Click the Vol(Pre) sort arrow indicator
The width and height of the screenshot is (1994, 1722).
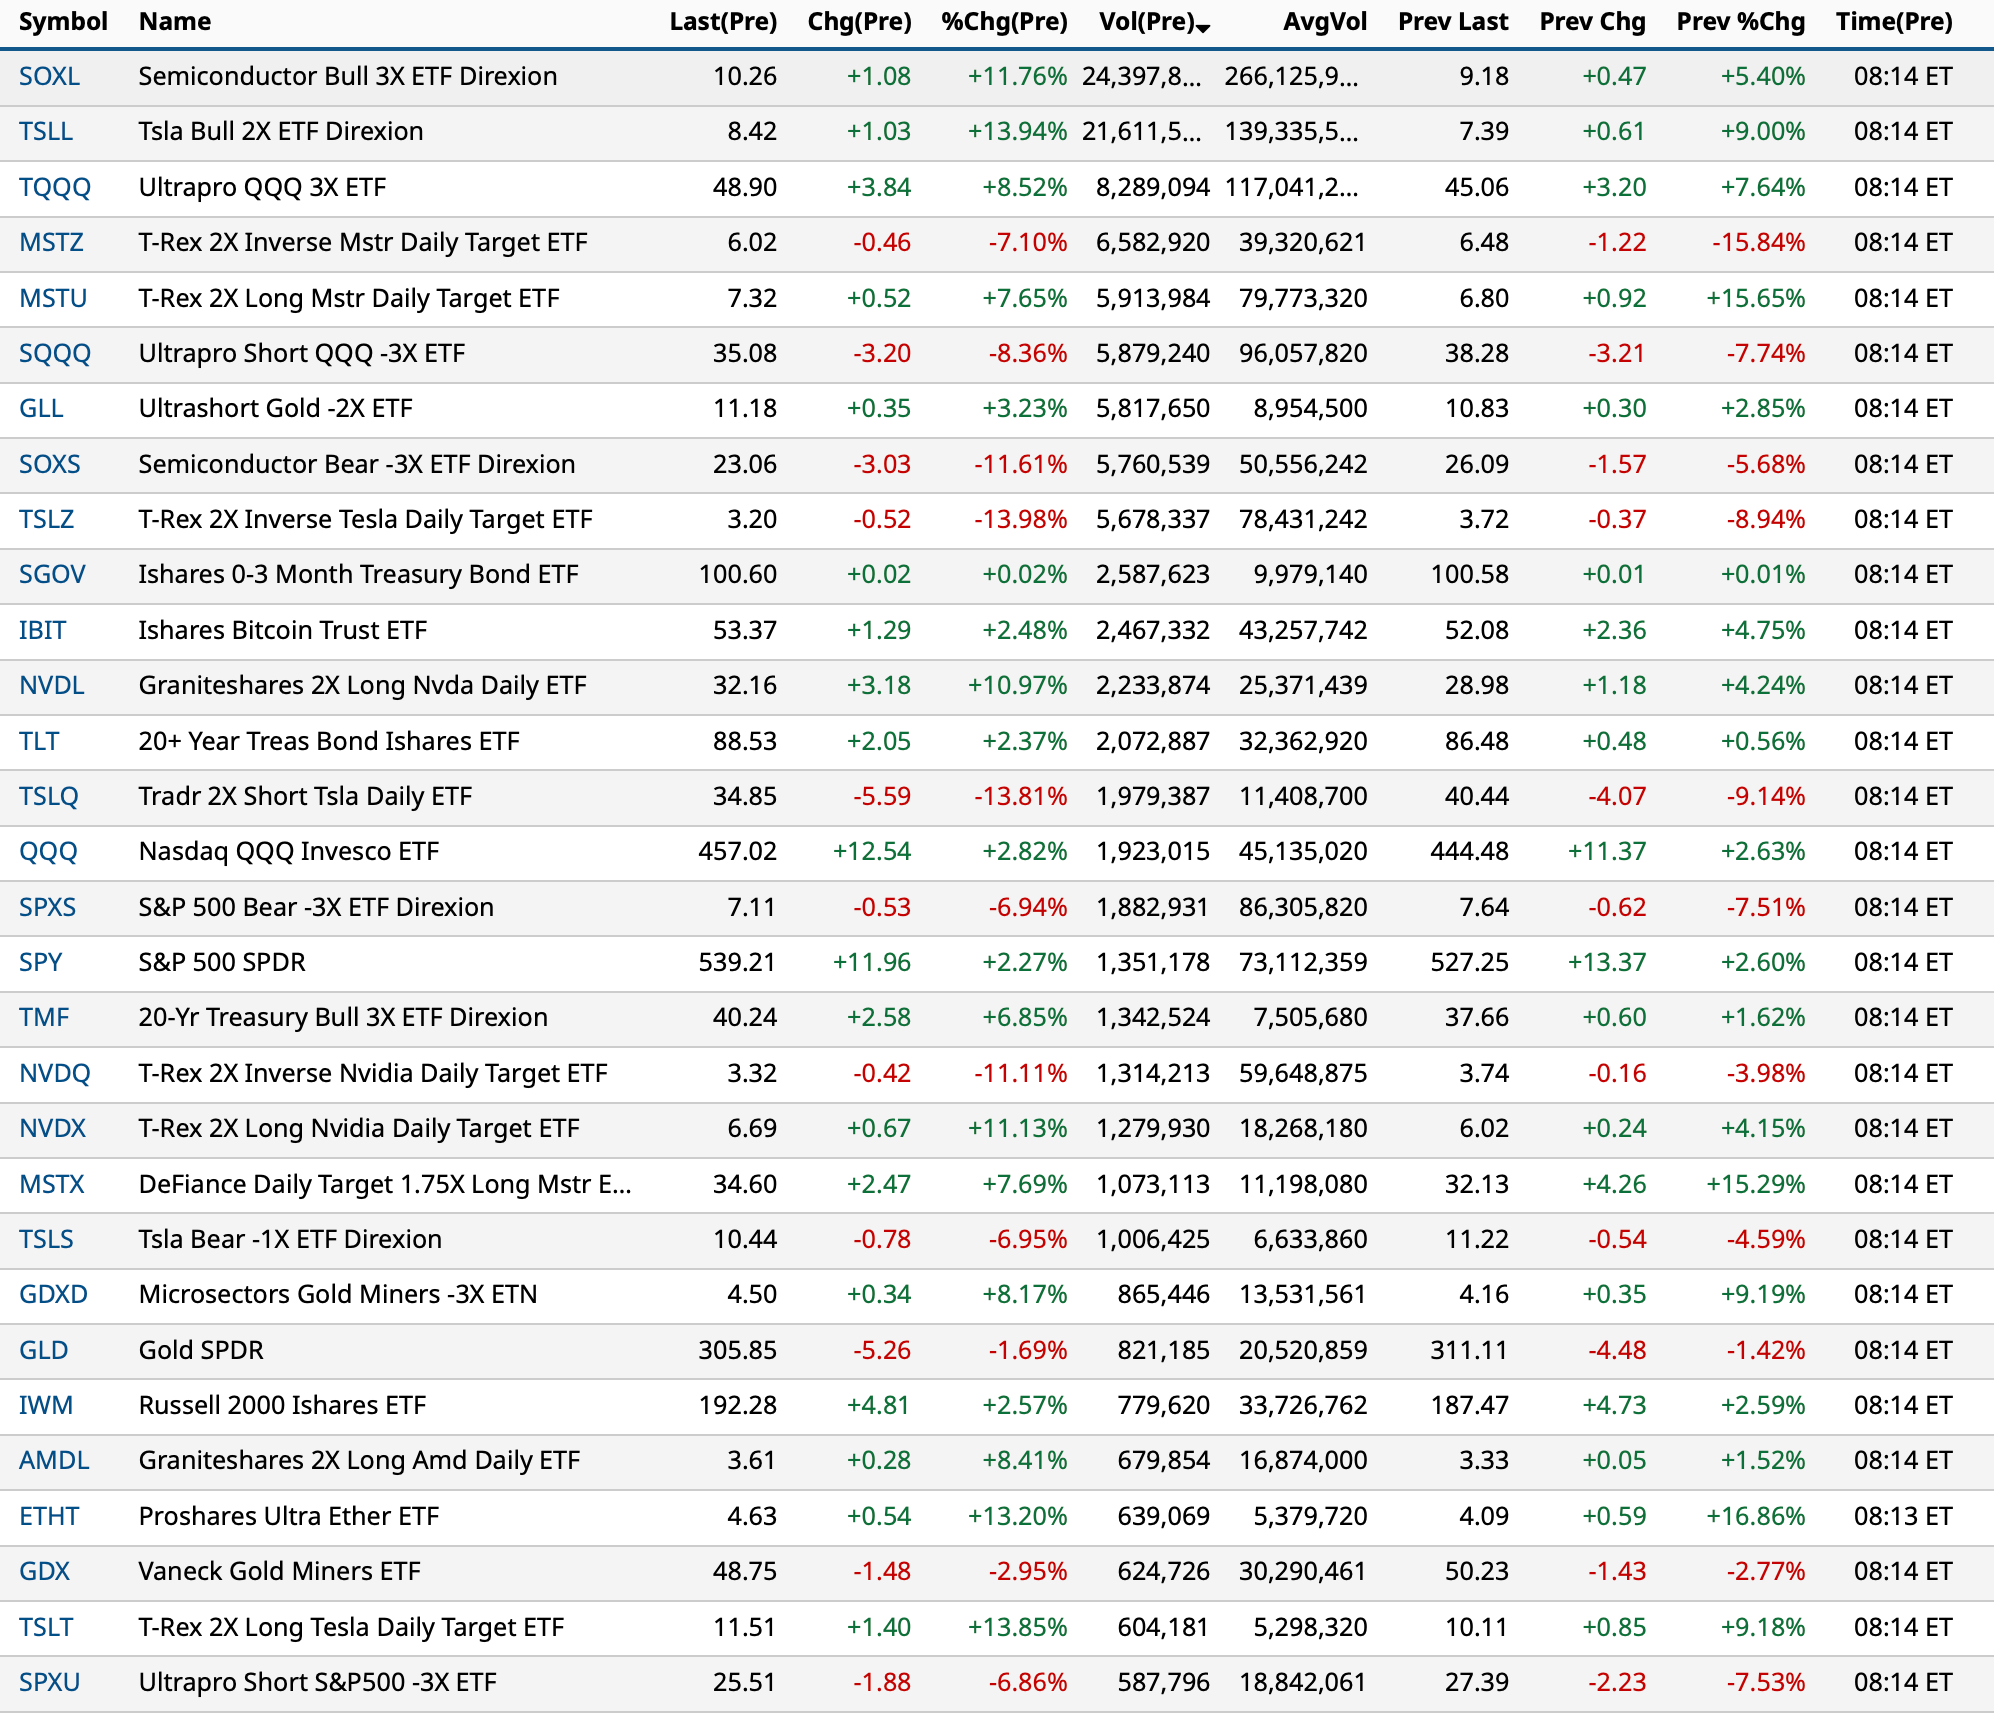pyautogui.click(x=1203, y=29)
